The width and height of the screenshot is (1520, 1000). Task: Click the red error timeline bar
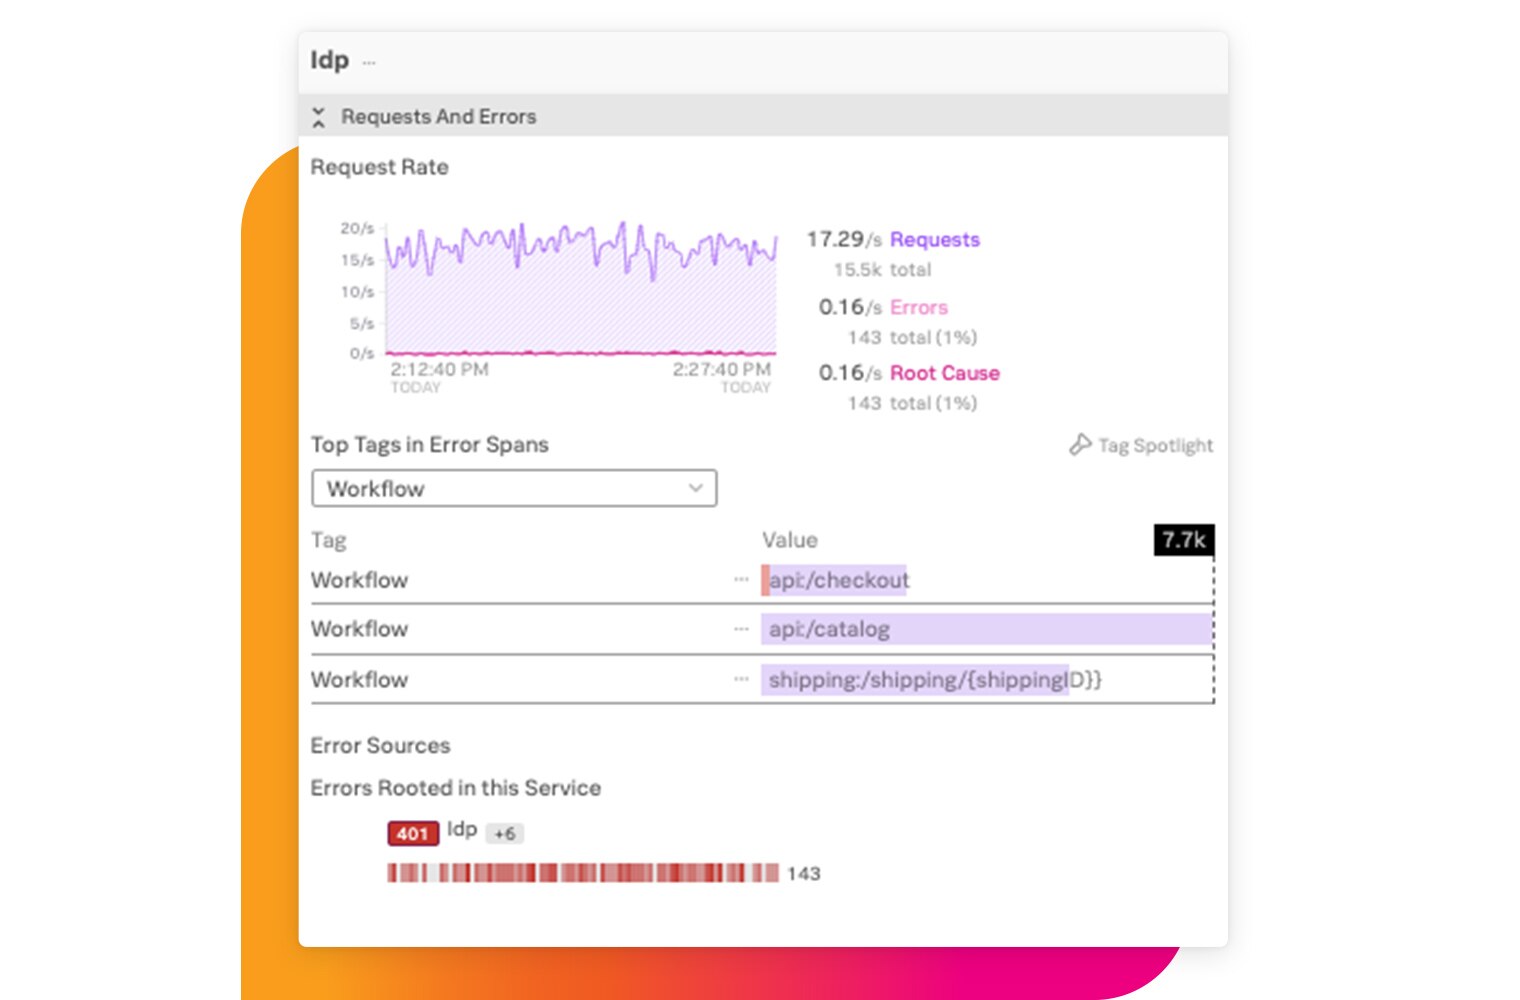(582, 873)
